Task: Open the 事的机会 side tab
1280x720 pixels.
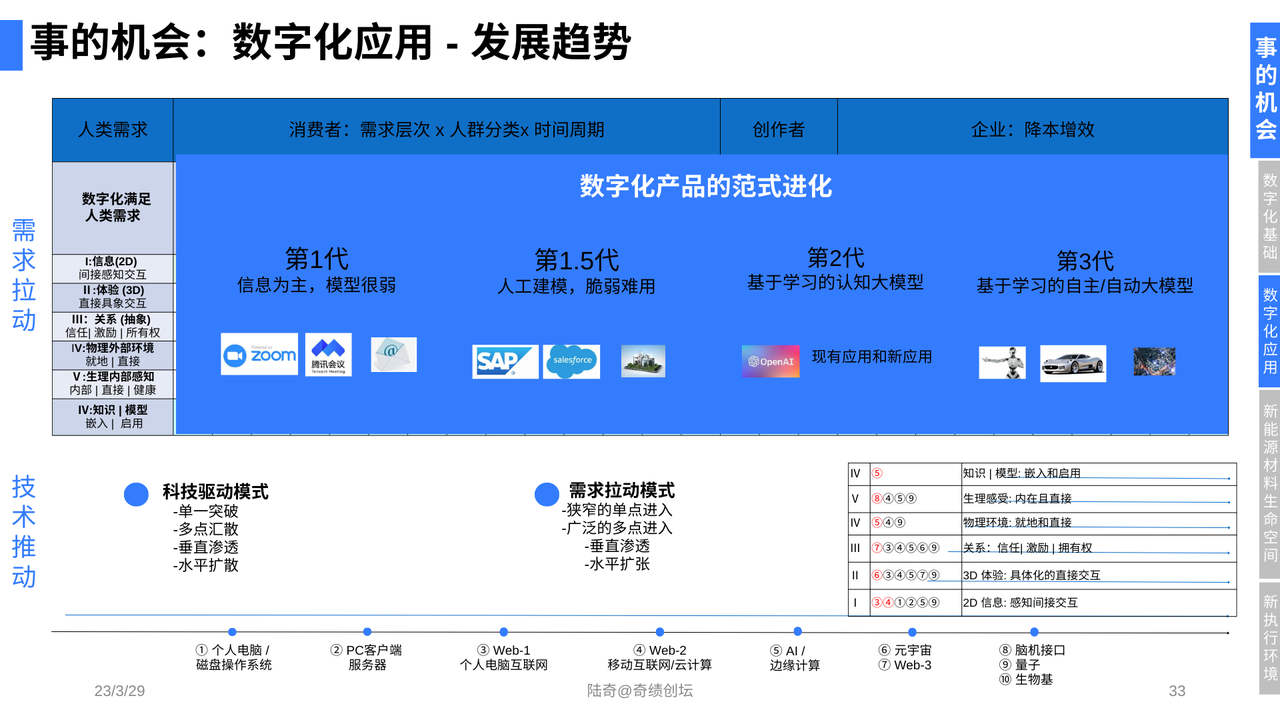Action: pyautogui.click(x=1266, y=89)
